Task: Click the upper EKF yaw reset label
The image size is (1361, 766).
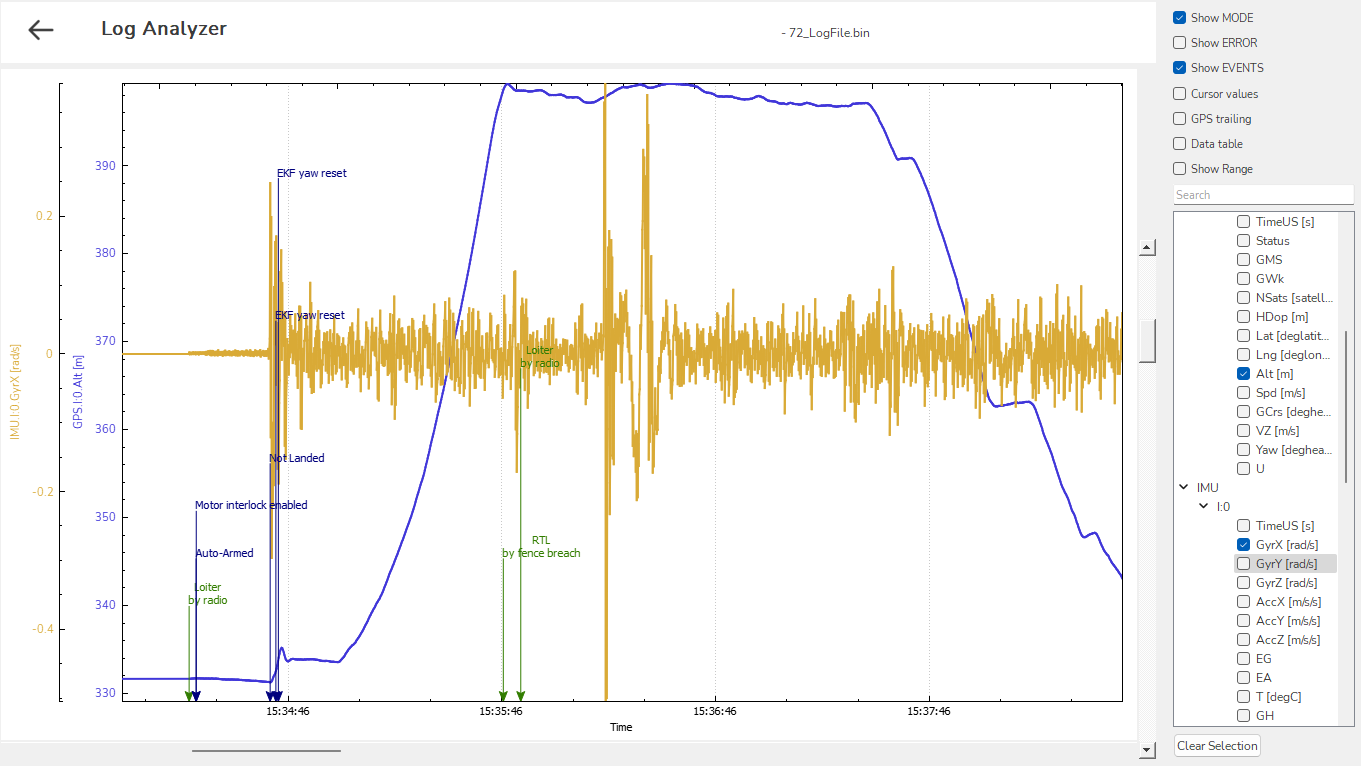Action: coord(312,173)
